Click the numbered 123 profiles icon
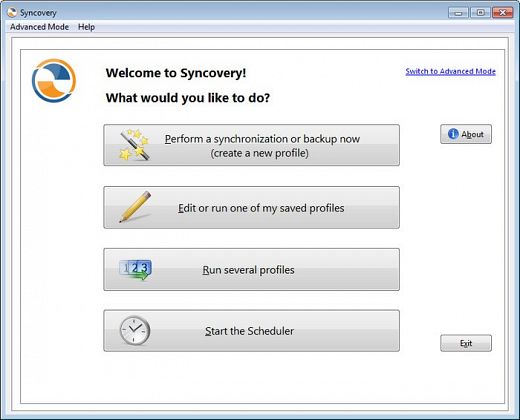Image resolution: width=520 pixels, height=420 pixels. click(135, 269)
